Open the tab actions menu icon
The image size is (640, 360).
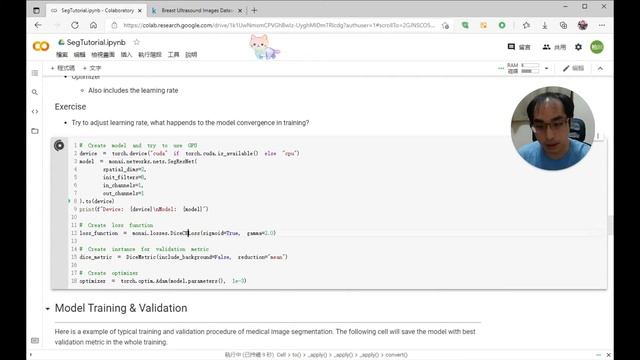click(36, 11)
